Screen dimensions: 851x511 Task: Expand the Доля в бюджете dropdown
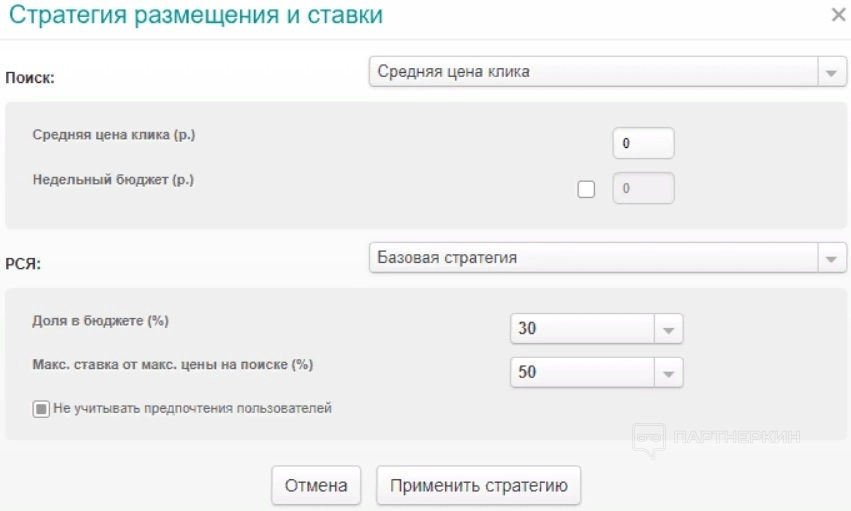(596, 329)
